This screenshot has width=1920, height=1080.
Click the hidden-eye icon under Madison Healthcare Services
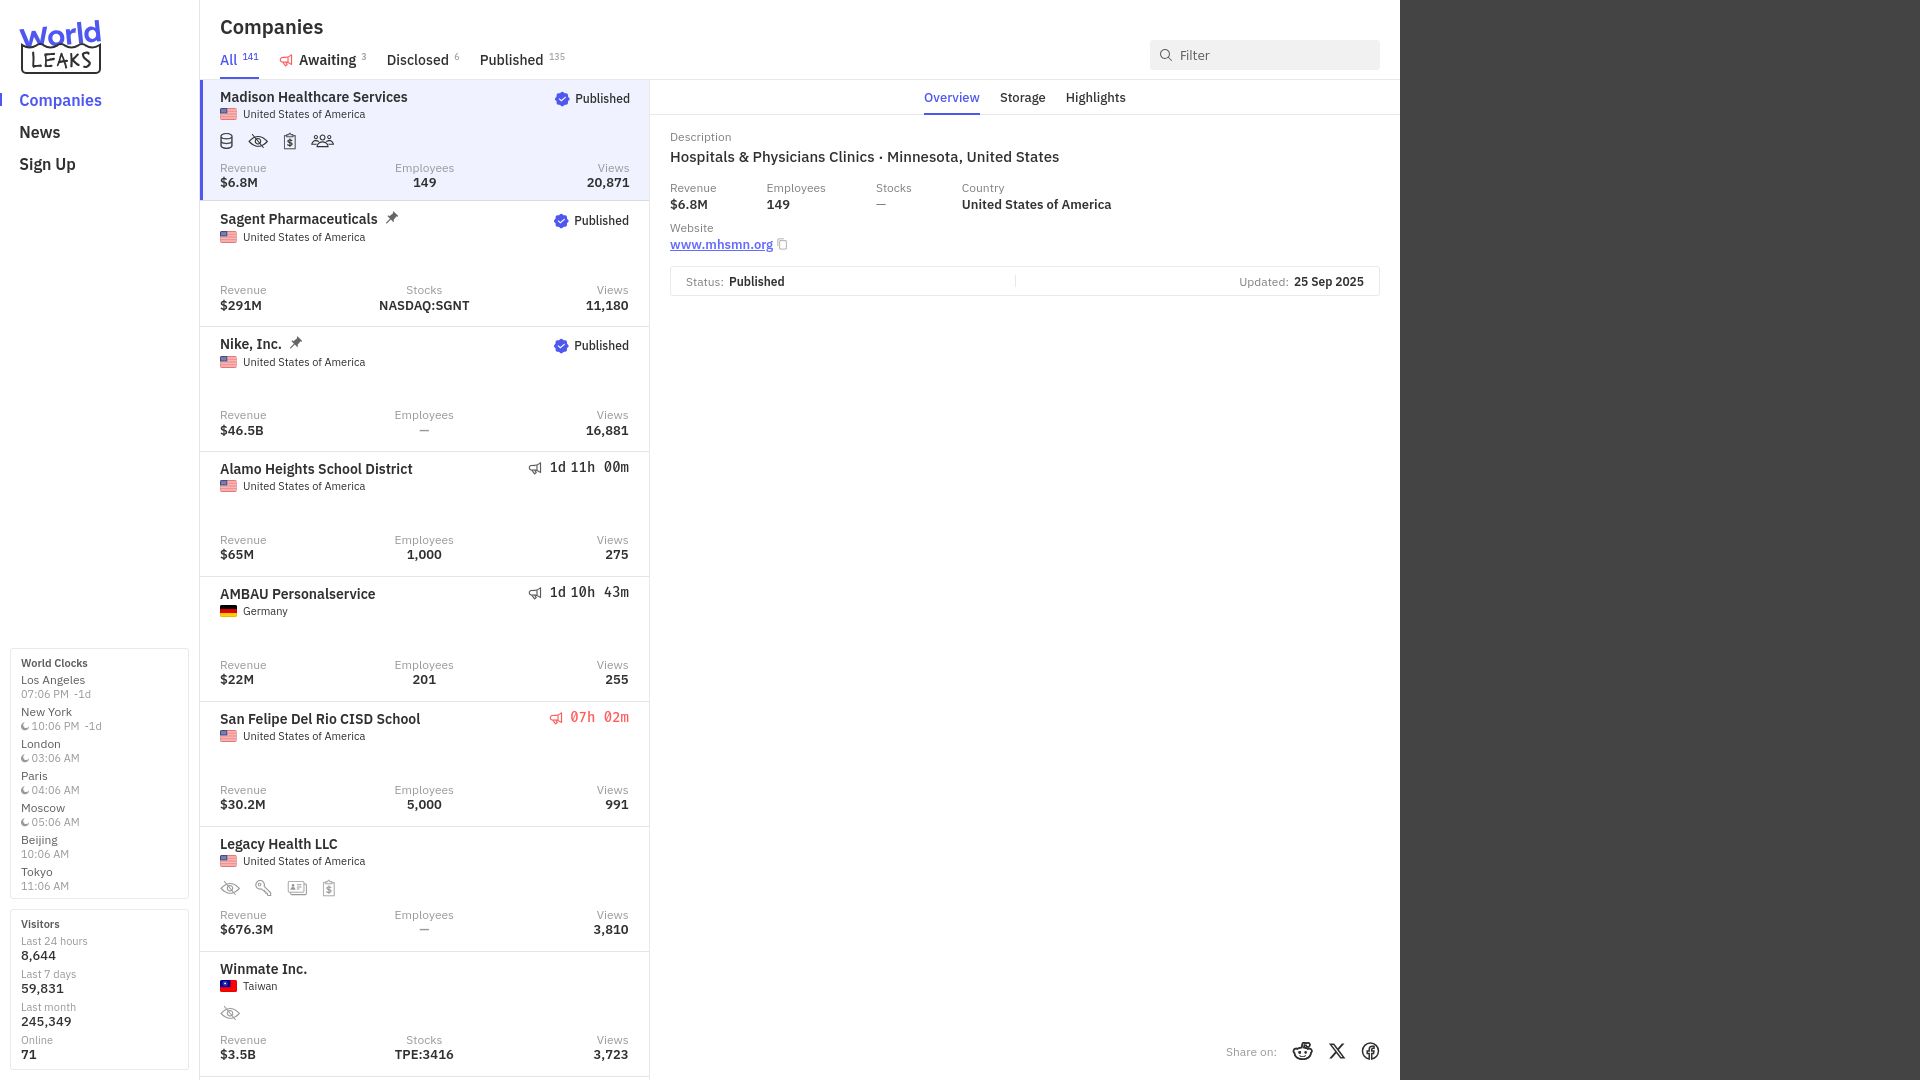pos(258,141)
